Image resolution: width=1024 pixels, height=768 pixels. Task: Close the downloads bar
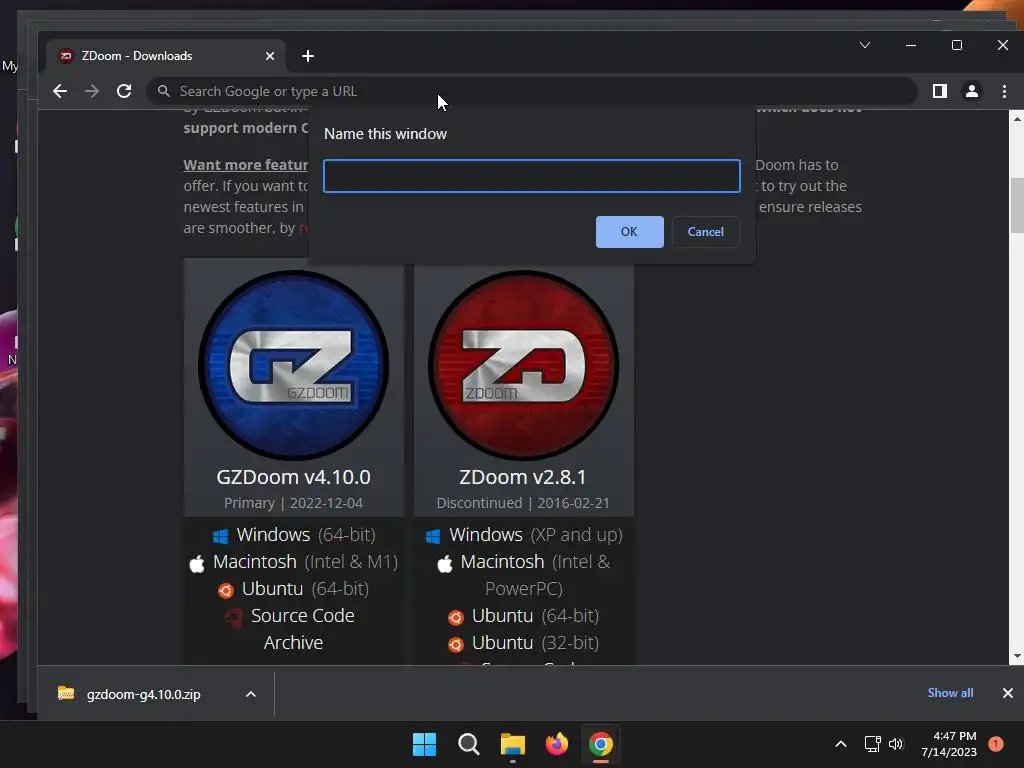point(1008,693)
